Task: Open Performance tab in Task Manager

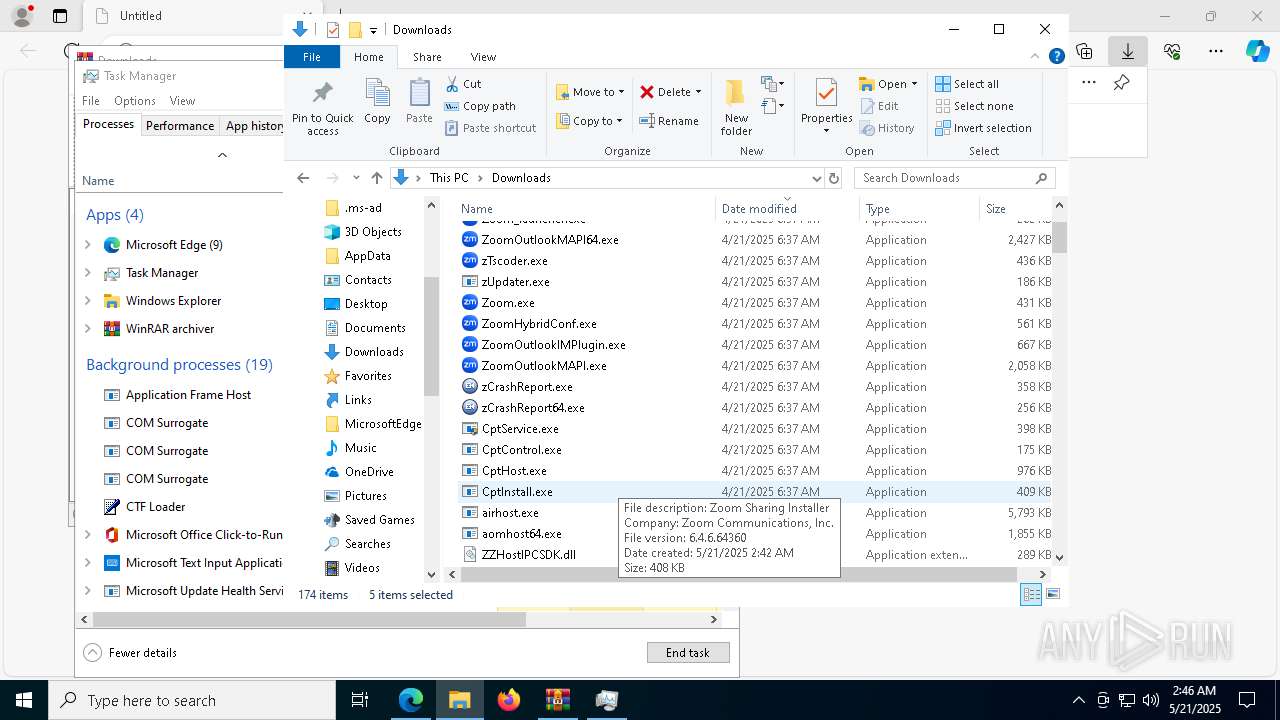Action: [x=180, y=125]
